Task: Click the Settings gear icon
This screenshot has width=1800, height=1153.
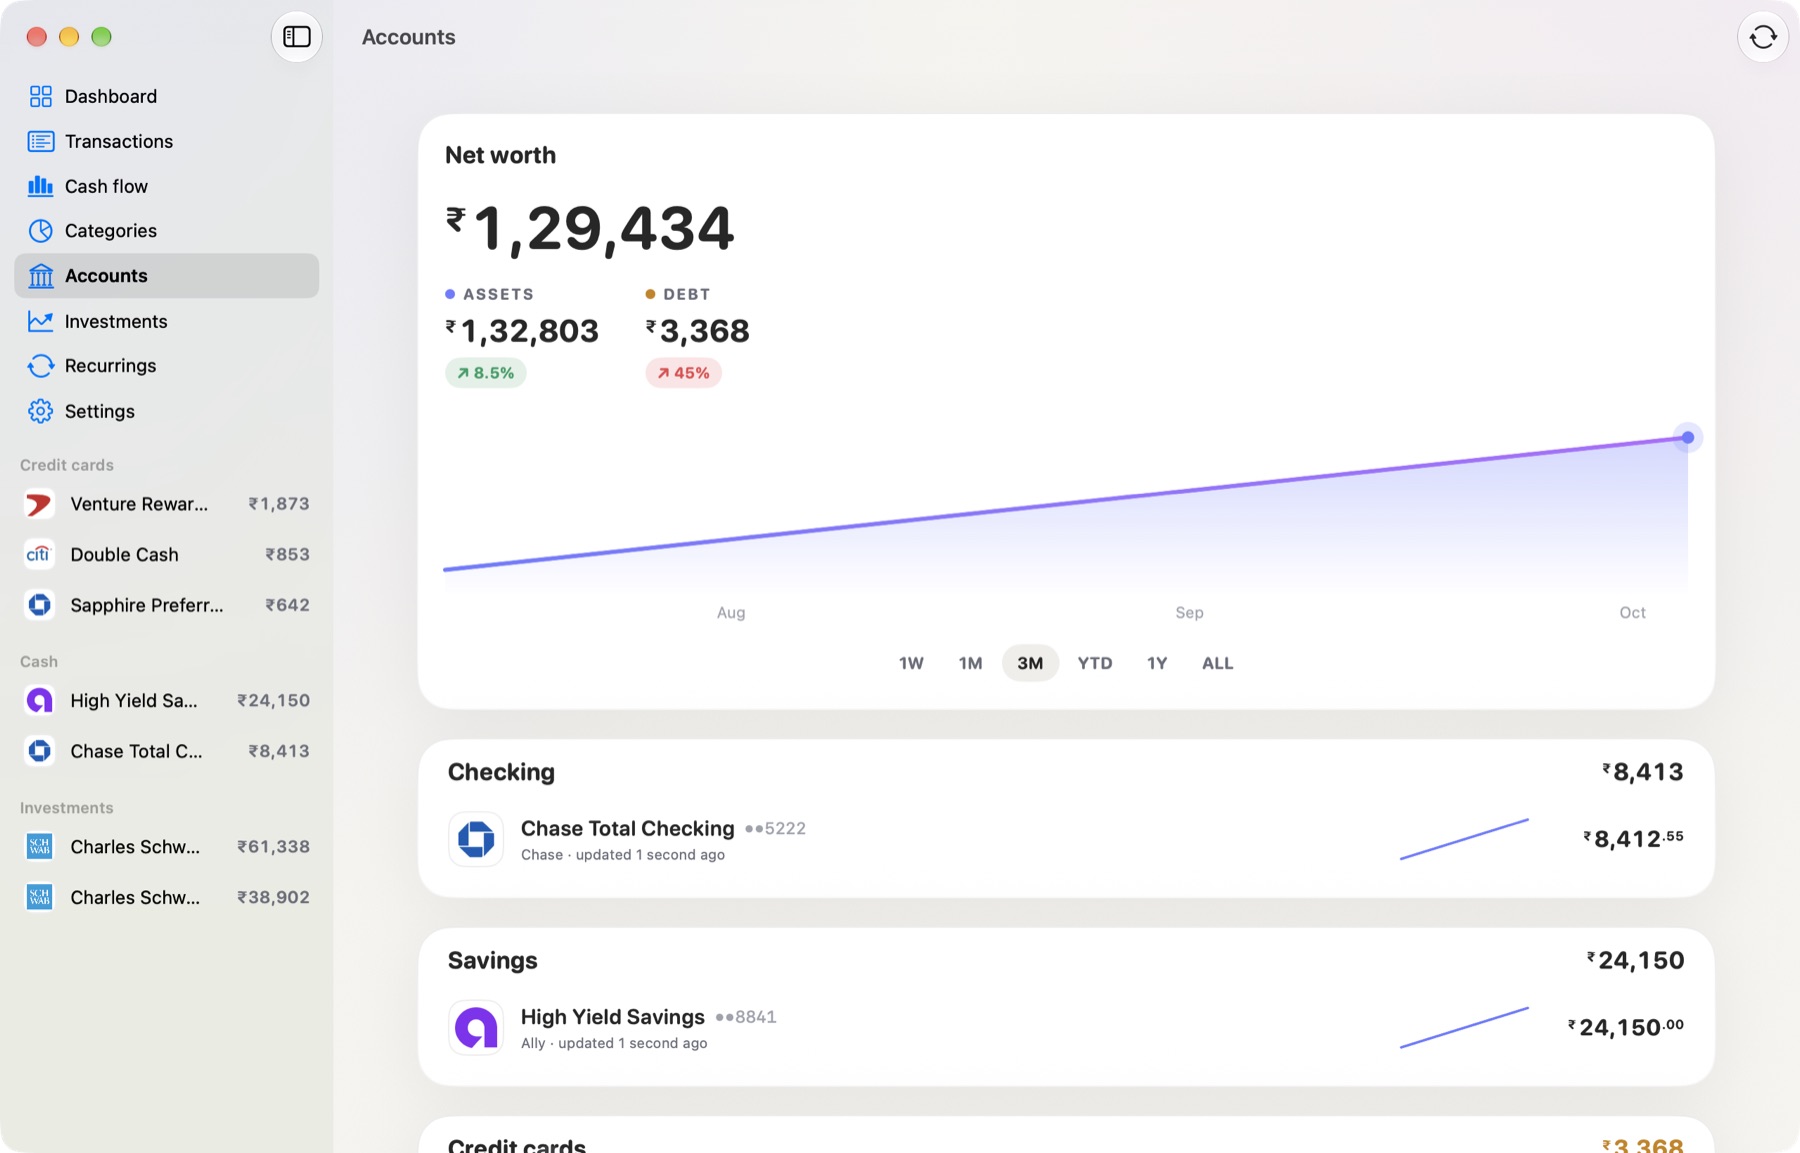Action: 40,411
